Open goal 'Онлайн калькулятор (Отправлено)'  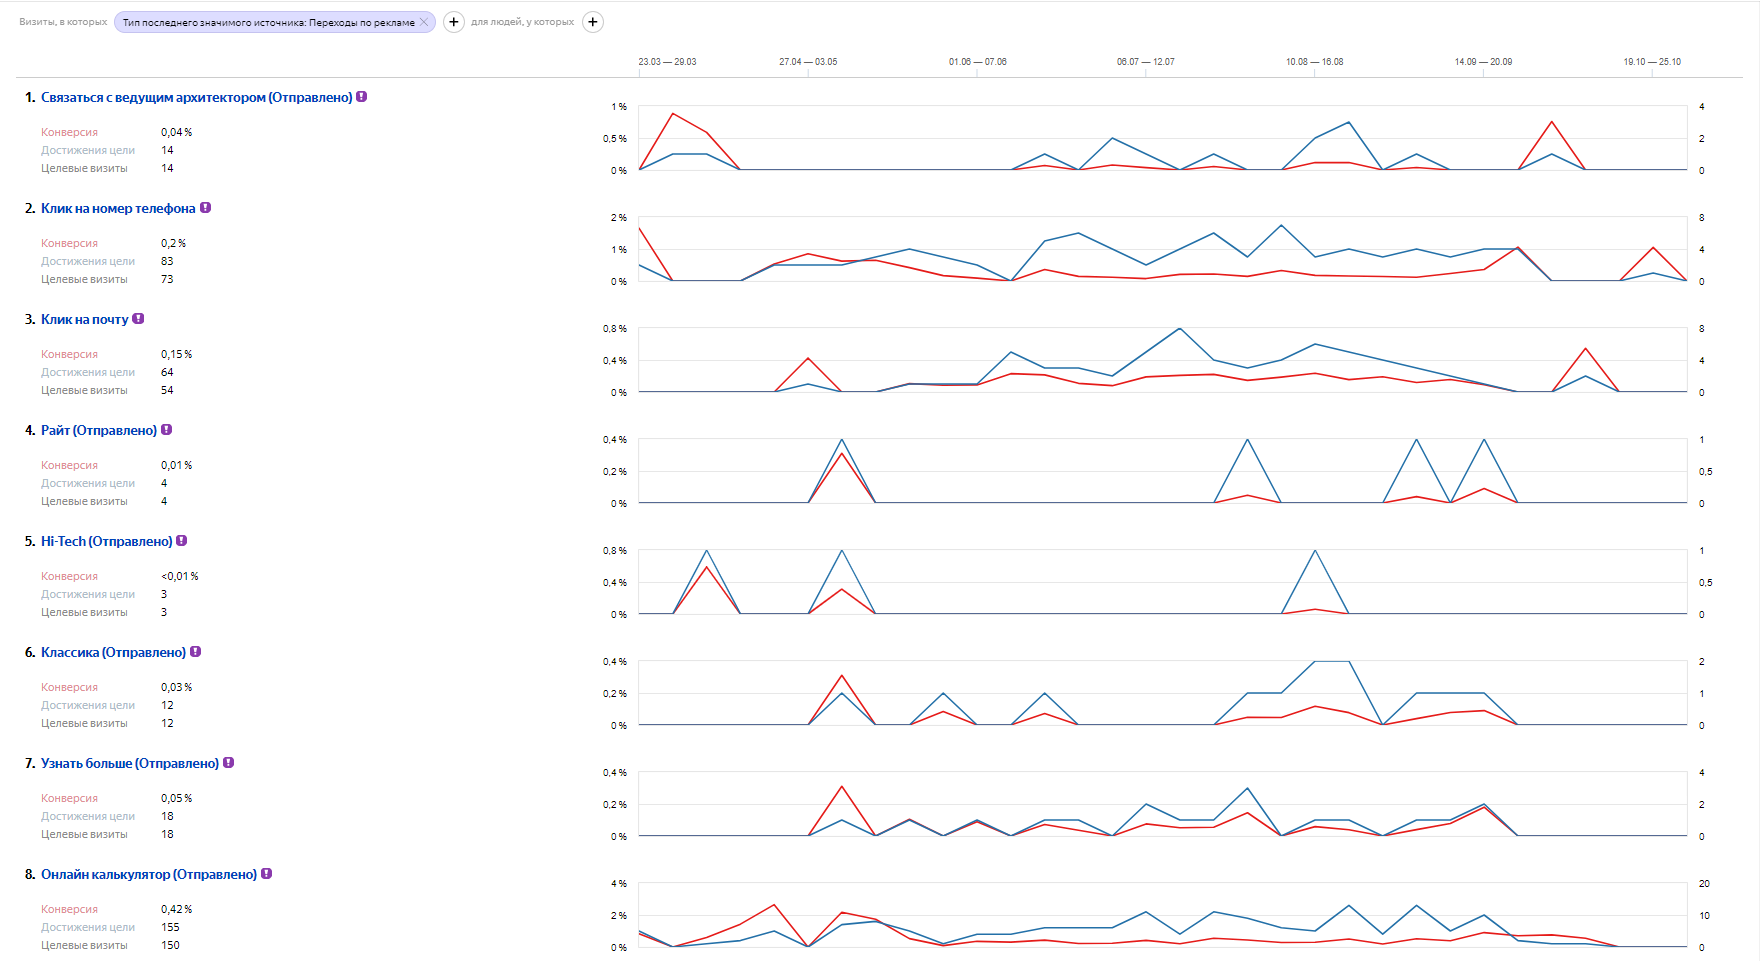tap(149, 874)
